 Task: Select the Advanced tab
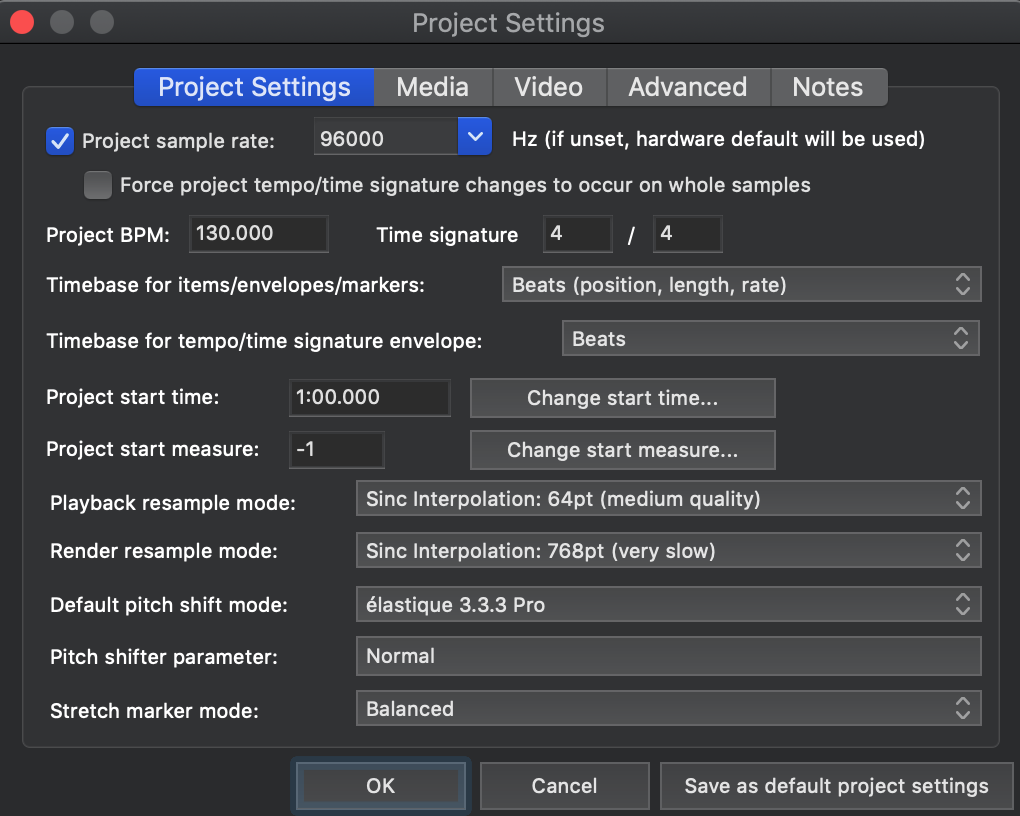point(687,87)
